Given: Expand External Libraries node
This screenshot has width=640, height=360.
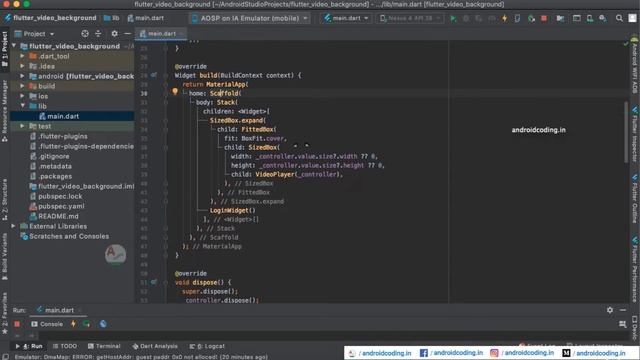Looking at the screenshot, I should (x=13, y=226).
